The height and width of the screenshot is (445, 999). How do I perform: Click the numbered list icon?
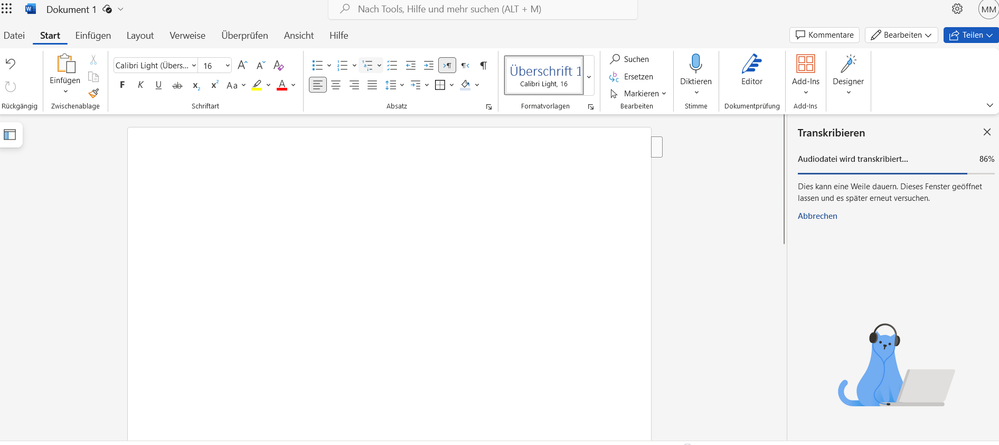click(x=341, y=65)
